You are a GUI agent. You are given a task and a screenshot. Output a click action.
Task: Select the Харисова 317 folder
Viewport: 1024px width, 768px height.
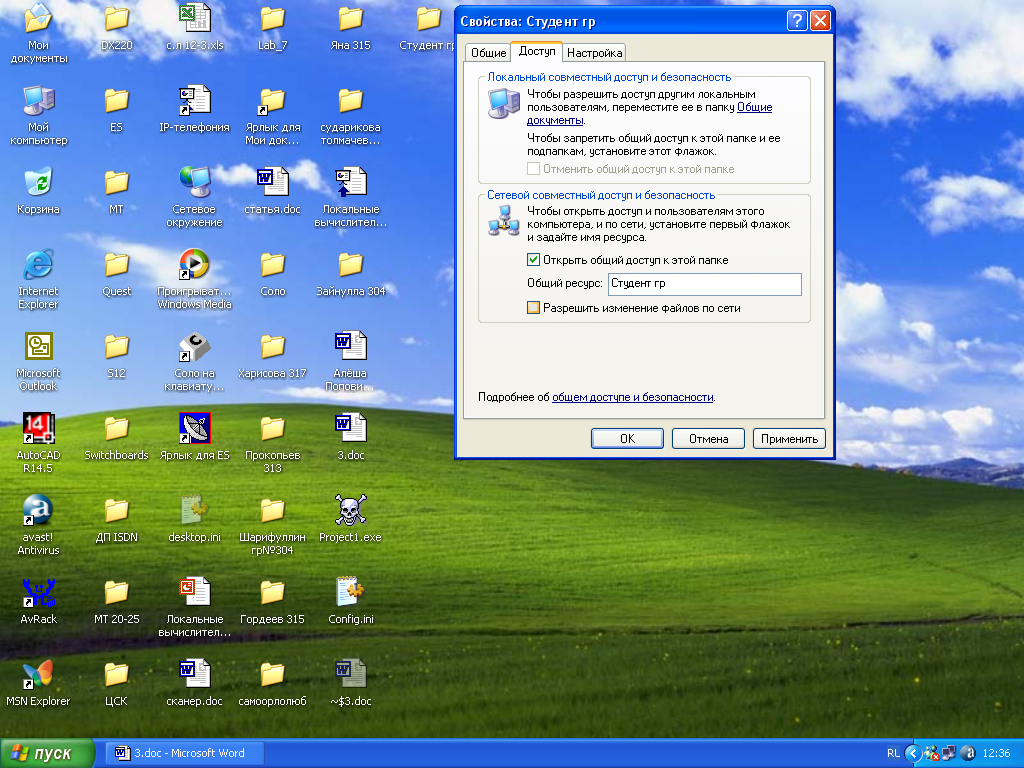point(272,346)
